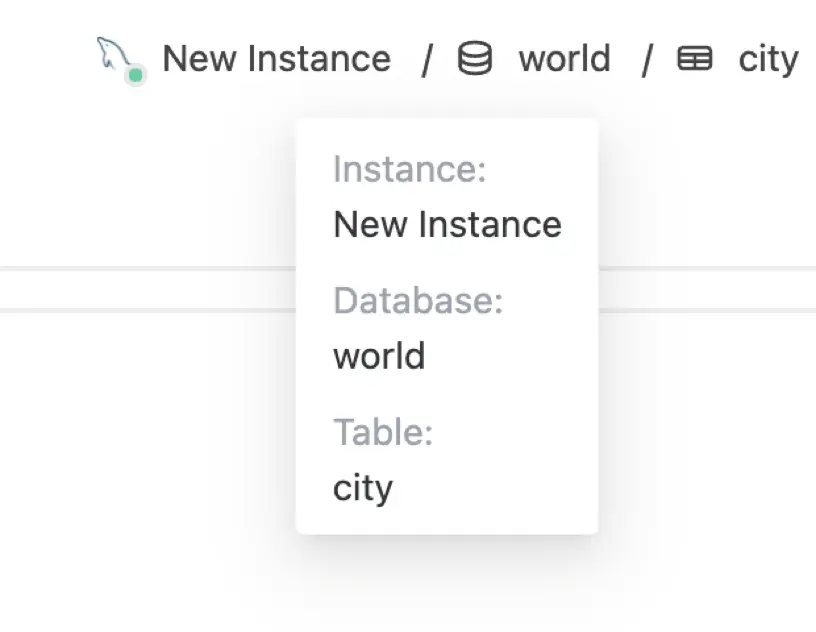Click the Database: label in the popover
The image size is (816, 632).
click(x=418, y=300)
